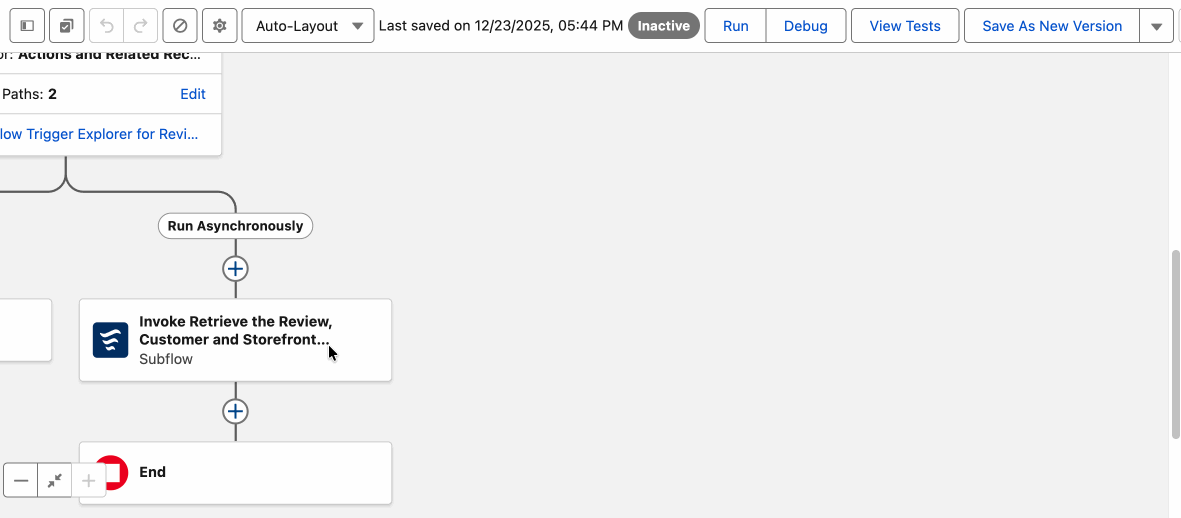Zoom out the canvas with minus button
Viewport: 1181px width, 518px height.
click(x=21, y=481)
